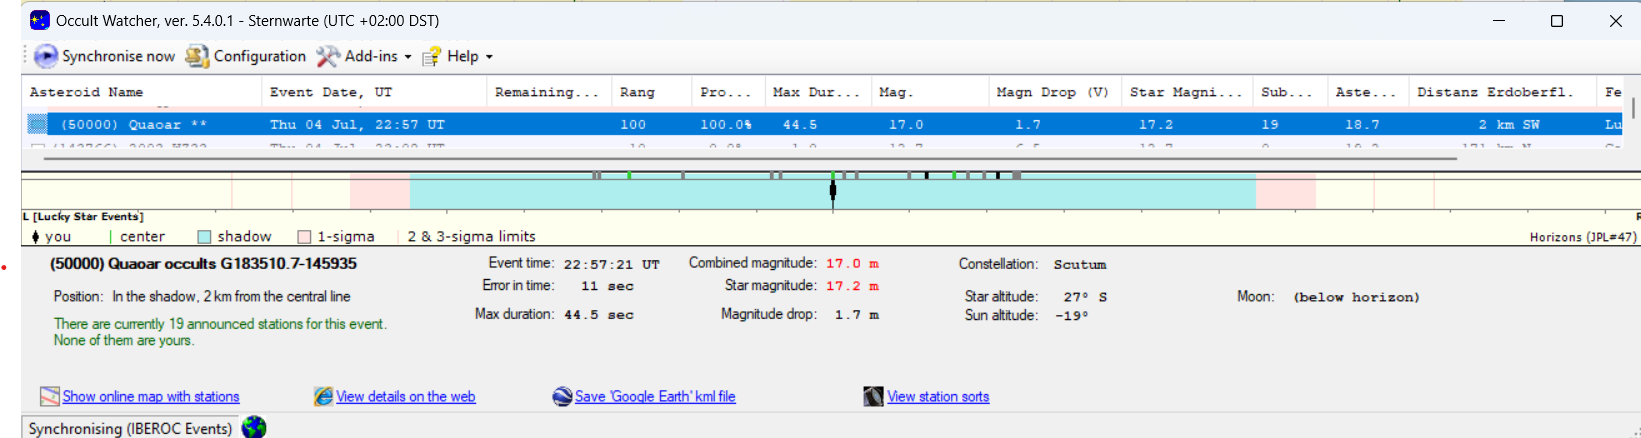Open Save 'Google Earth' kml file link
Screen dimensions: 1641x438
[655, 397]
